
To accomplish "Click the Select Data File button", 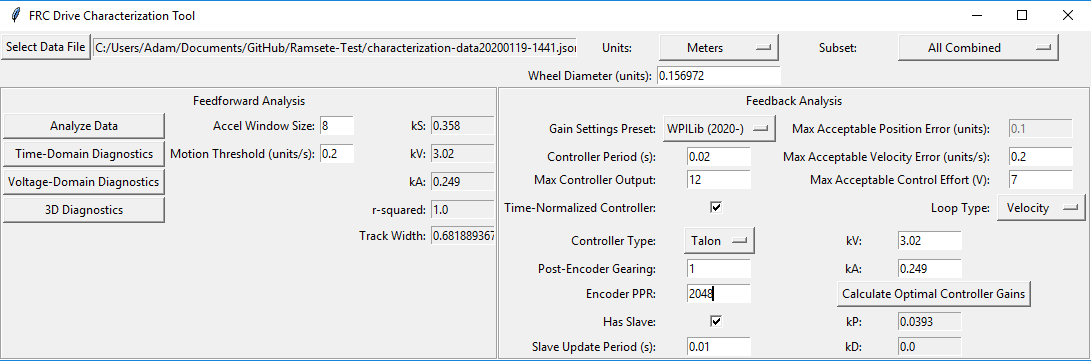I will (46, 47).
